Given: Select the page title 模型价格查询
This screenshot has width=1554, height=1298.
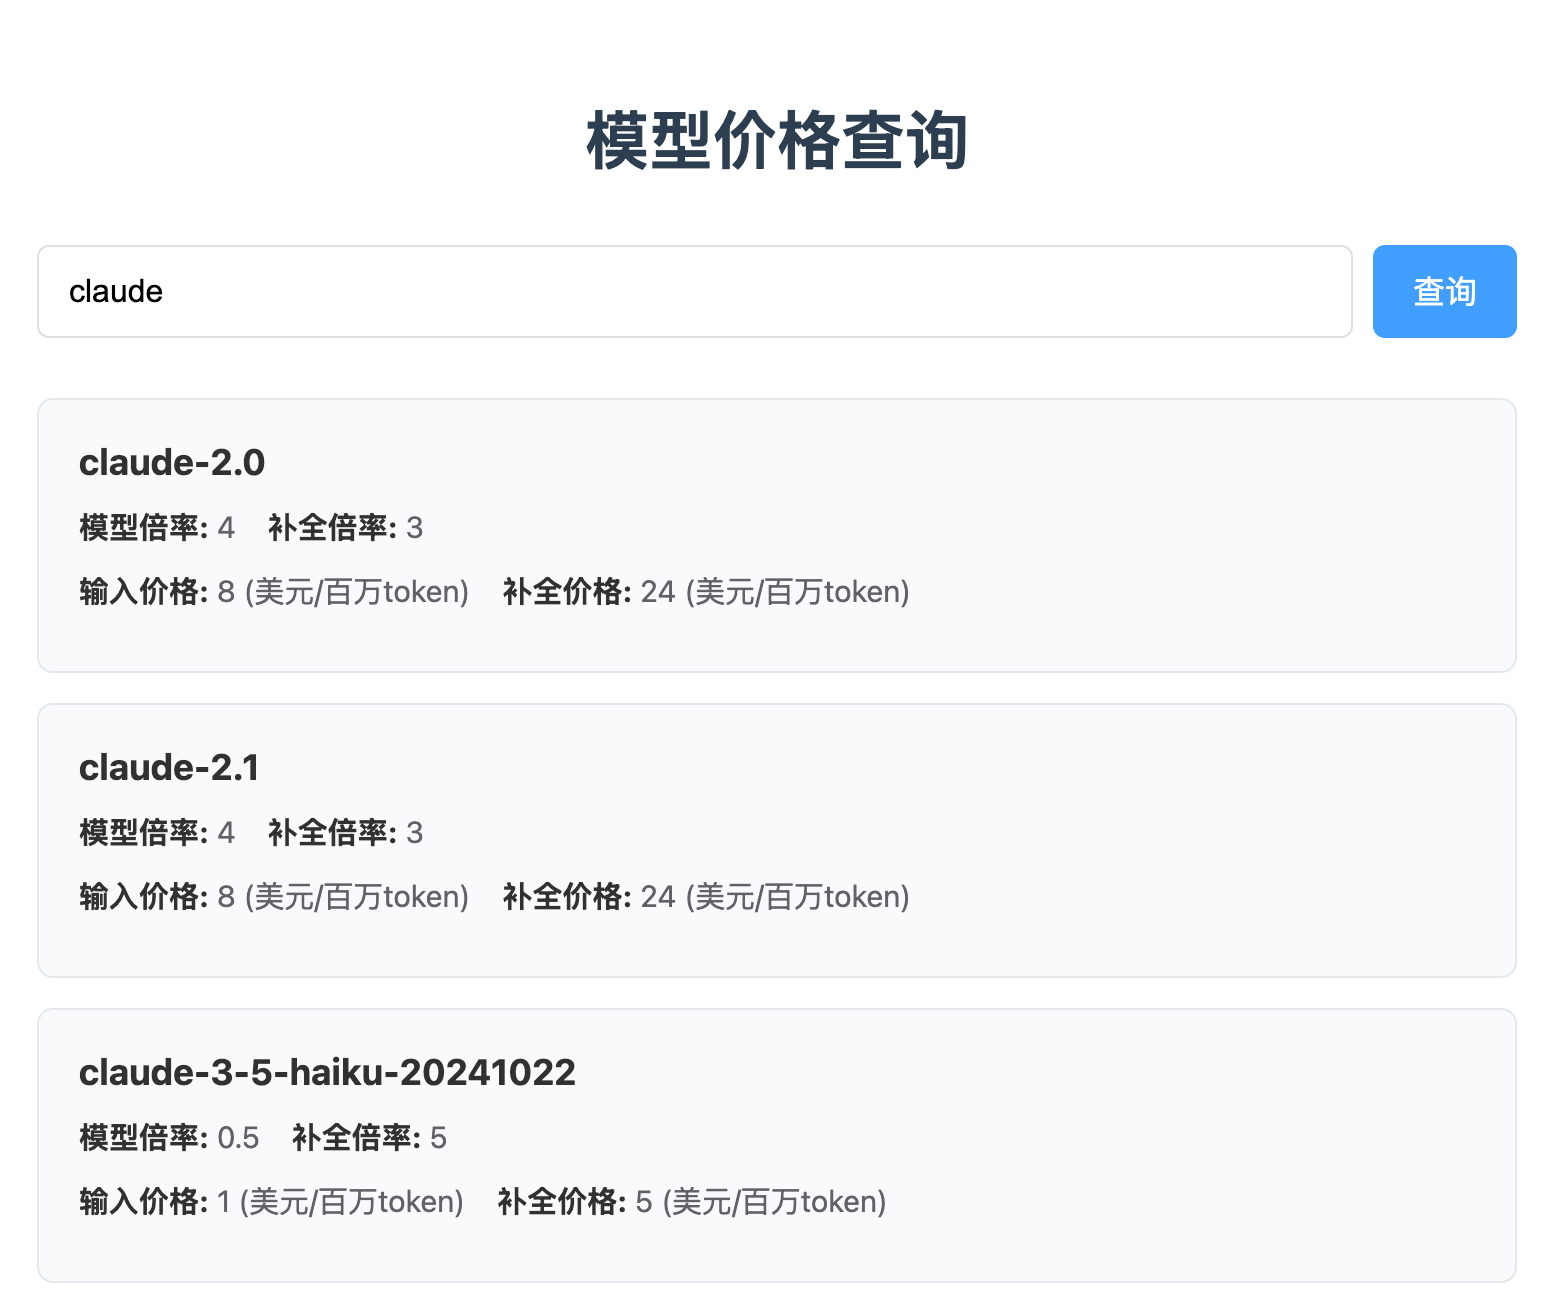Looking at the screenshot, I should point(777,141).
